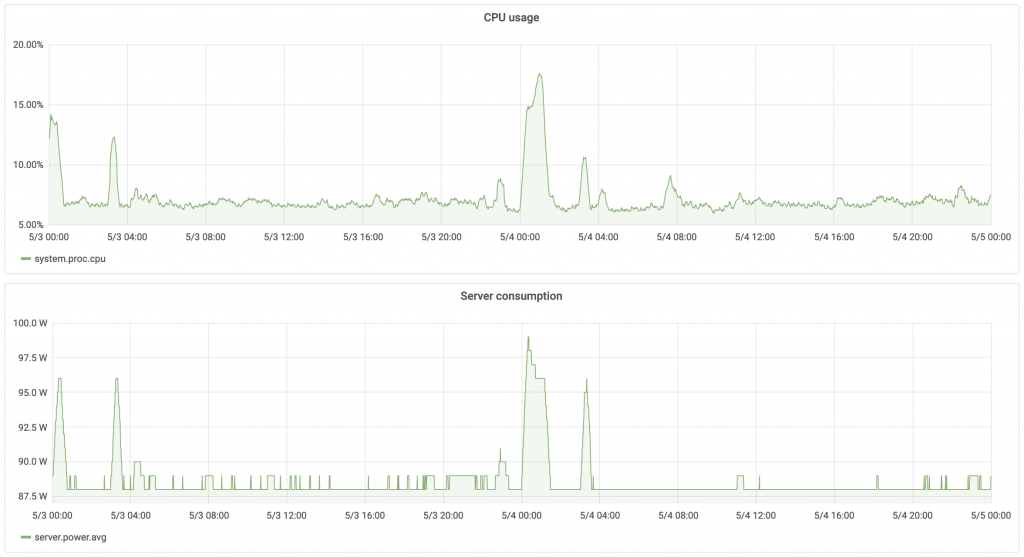Click the 87.5 W label on power axis
This screenshot has width=1024, height=557.
pos(29,496)
